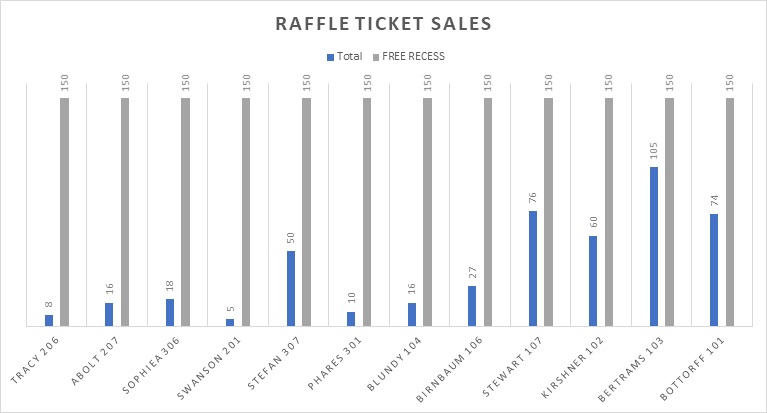This screenshot has width=767, height=413.
Task: Click the blue bar for Stewart 107
Action: click(x=533, y=268)
